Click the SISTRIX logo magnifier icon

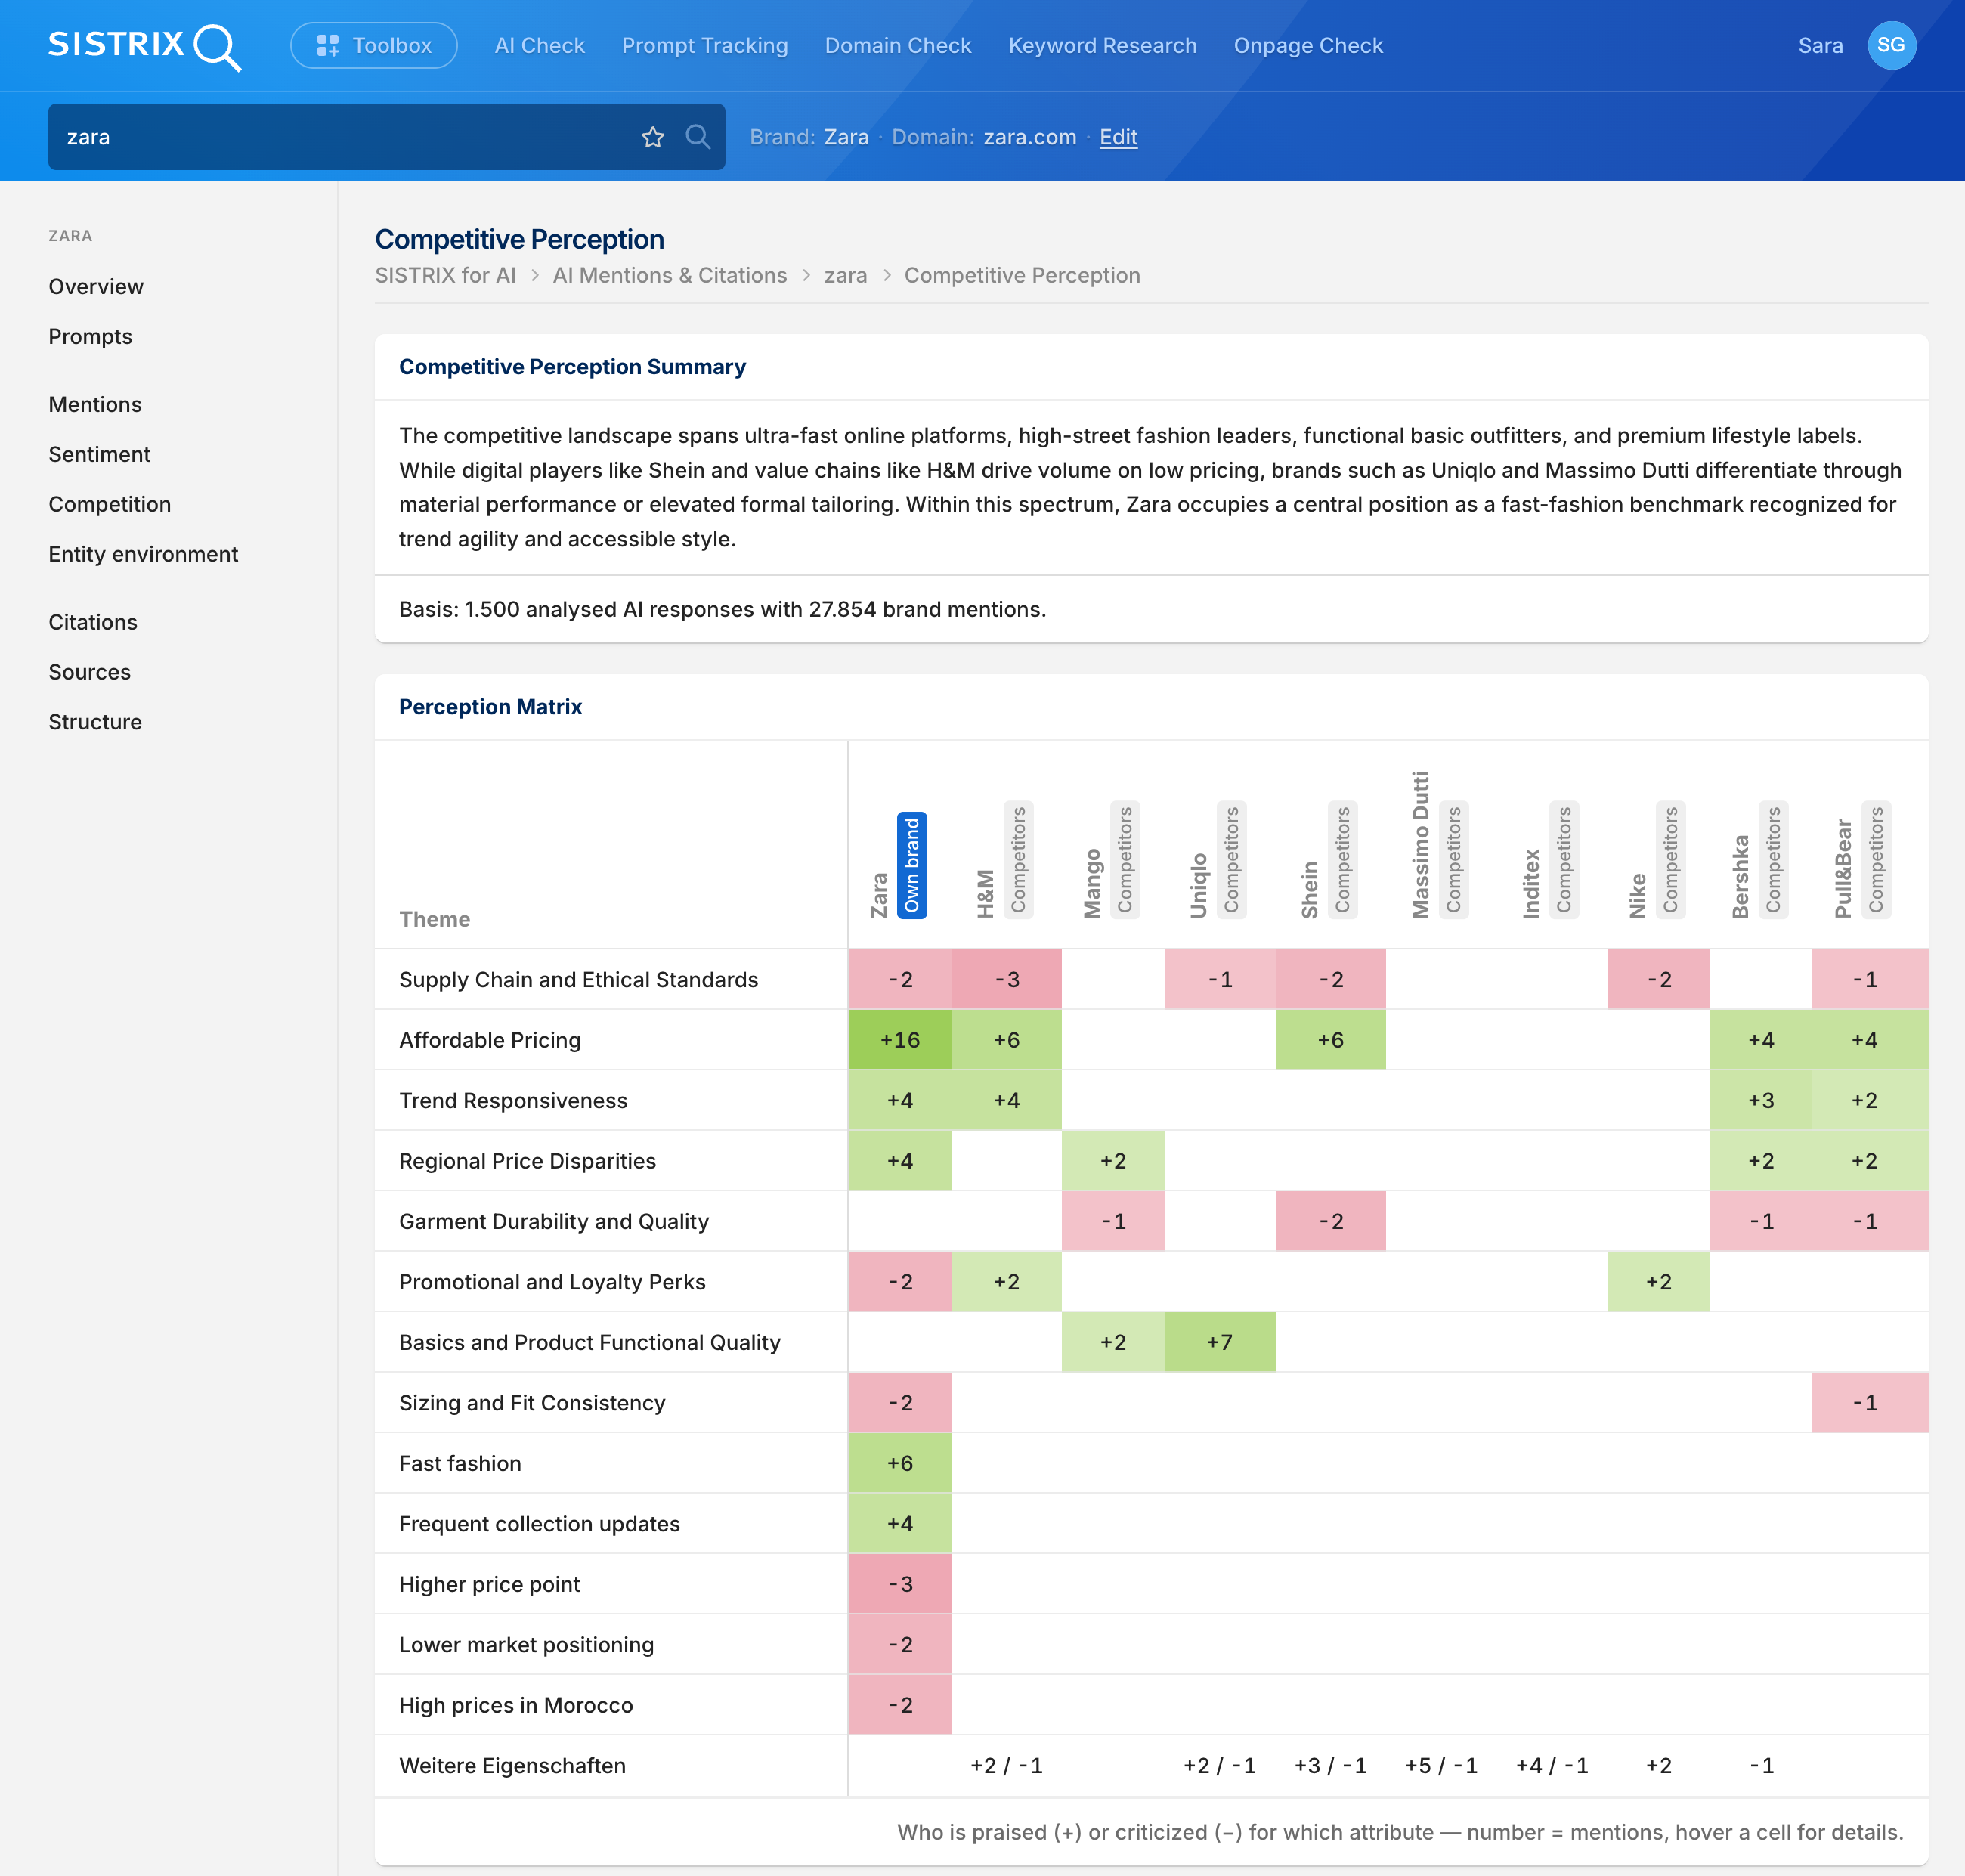(217, 47)
